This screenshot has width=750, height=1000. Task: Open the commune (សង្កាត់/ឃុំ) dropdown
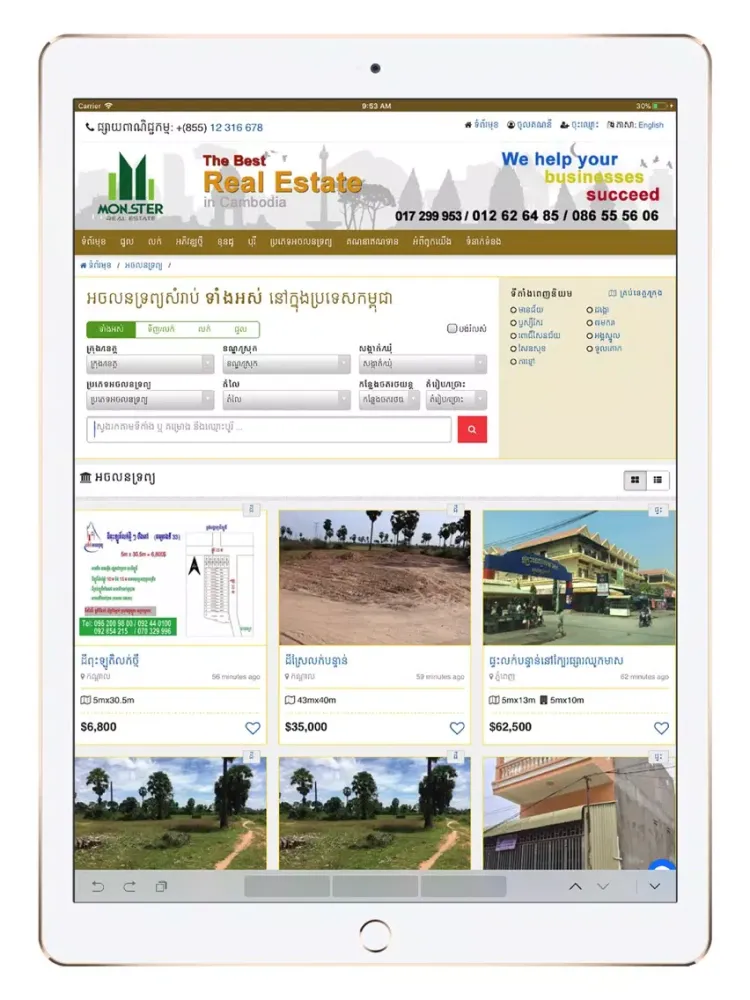coord(423,364)
